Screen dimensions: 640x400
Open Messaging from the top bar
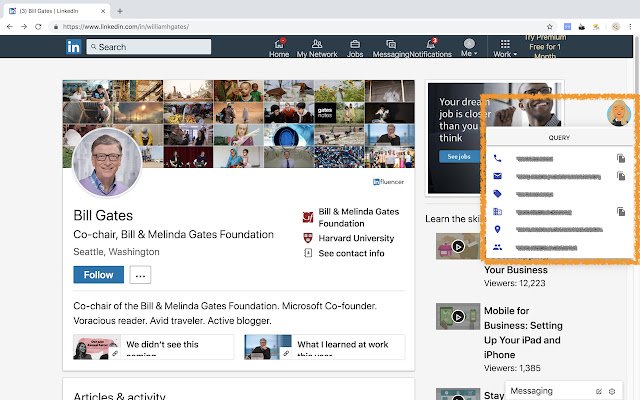(x=391, y=47)
